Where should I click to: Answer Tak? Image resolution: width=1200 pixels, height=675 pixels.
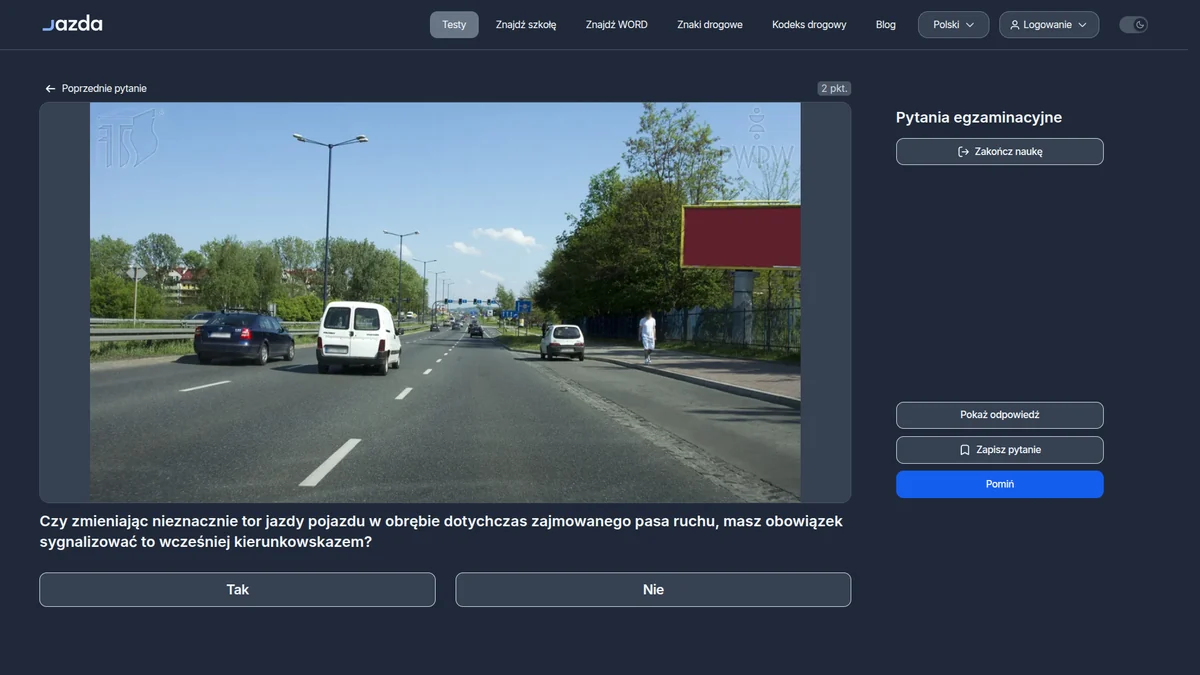point(237,590)
